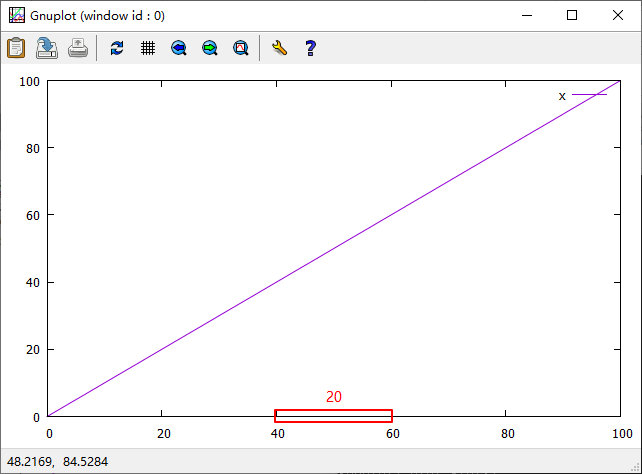Click the y-axis label 60

click(33, 216)
